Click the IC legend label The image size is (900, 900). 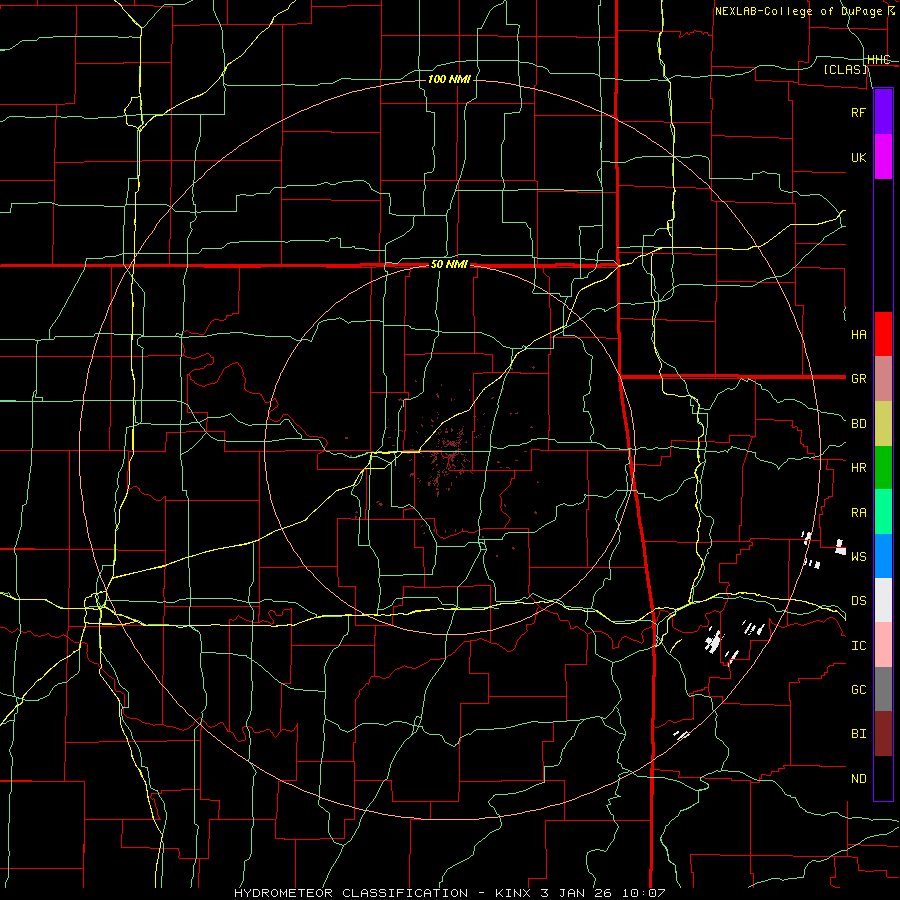click(858, 646)
